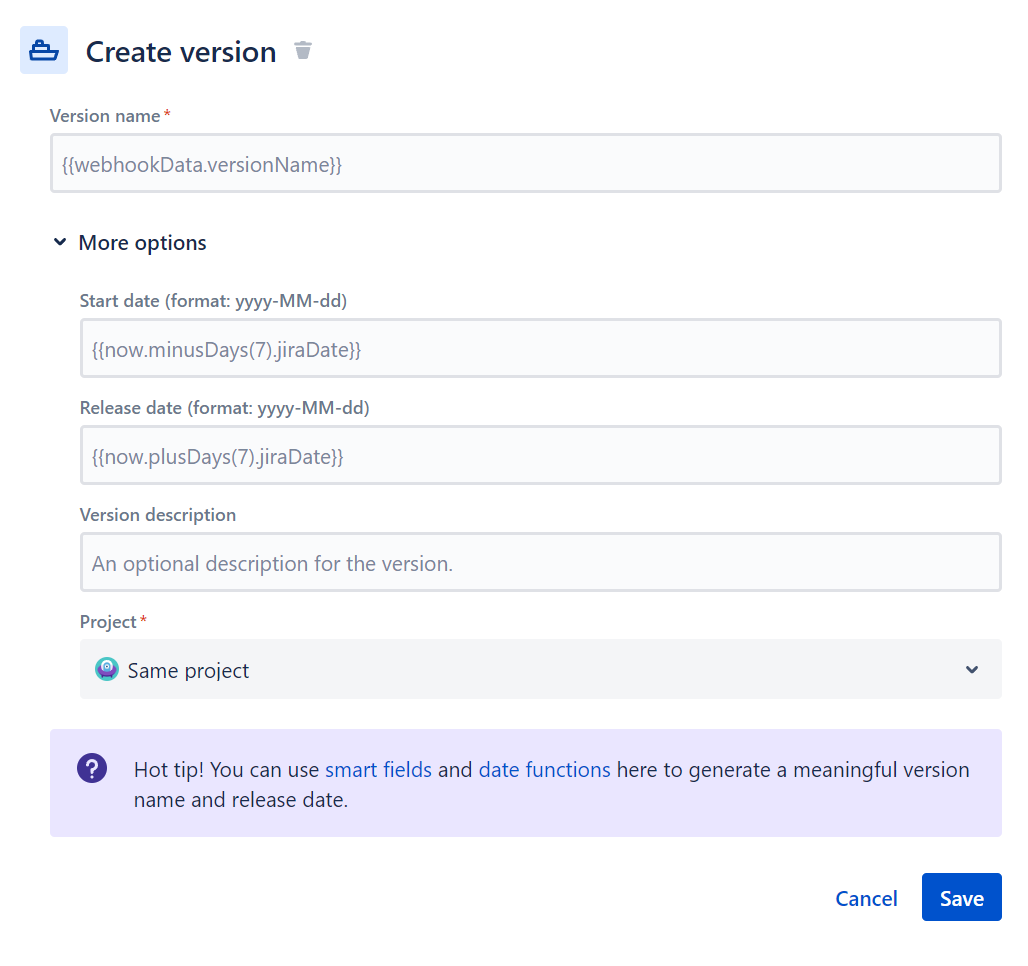
Task: Collapse the More options section
Action: click(x=59, y=242)
